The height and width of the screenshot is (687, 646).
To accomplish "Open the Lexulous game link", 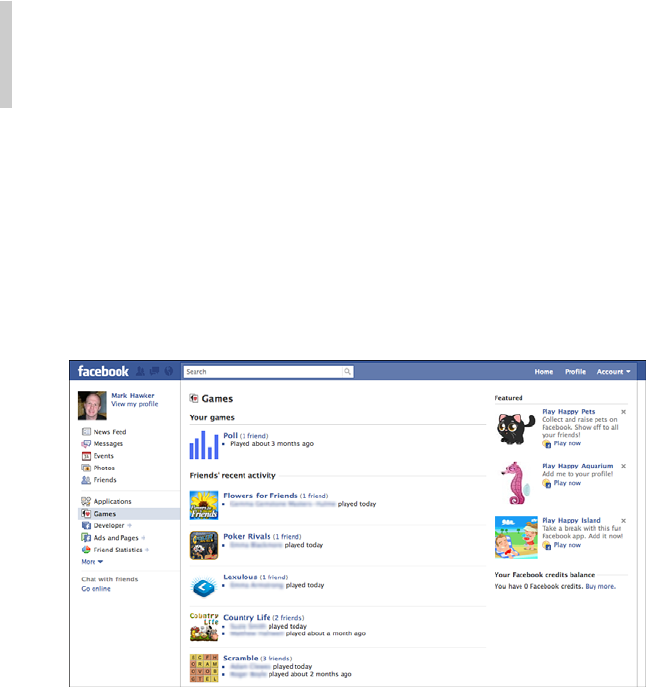I will click(x=240, y=577).
